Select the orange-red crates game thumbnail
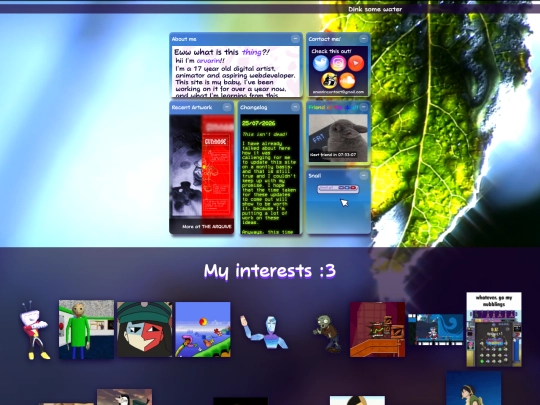 point(377,330)
